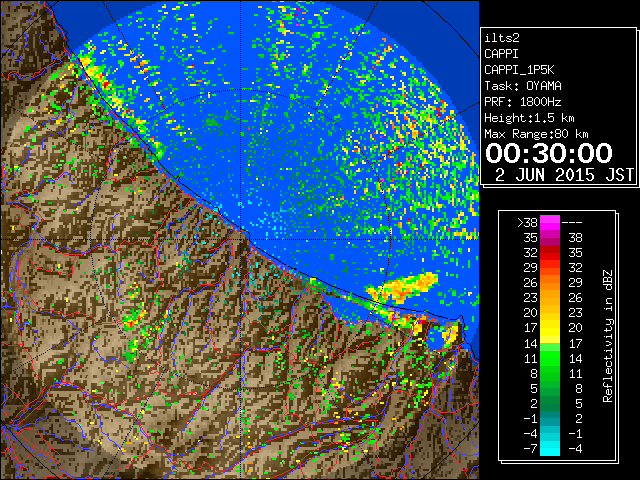
Task: Click the red 32-35 dBZ legend band
Action: [550, 253]
